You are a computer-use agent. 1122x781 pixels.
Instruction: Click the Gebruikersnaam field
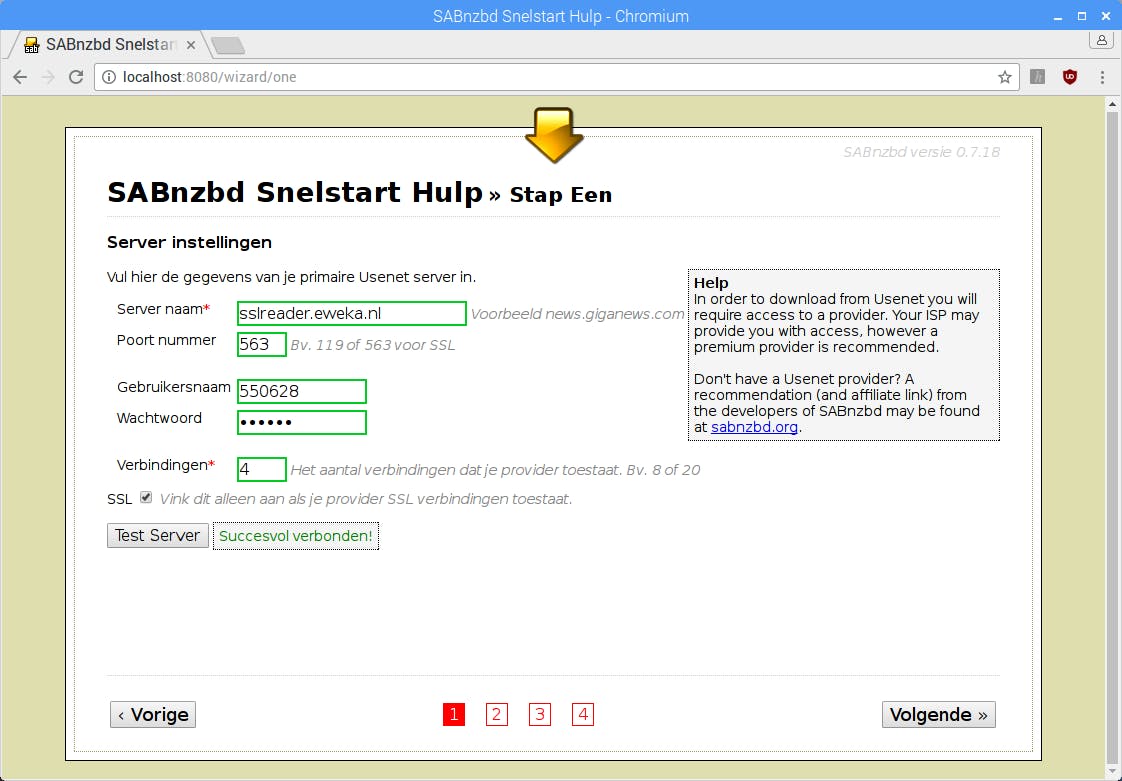coord(301,392)
